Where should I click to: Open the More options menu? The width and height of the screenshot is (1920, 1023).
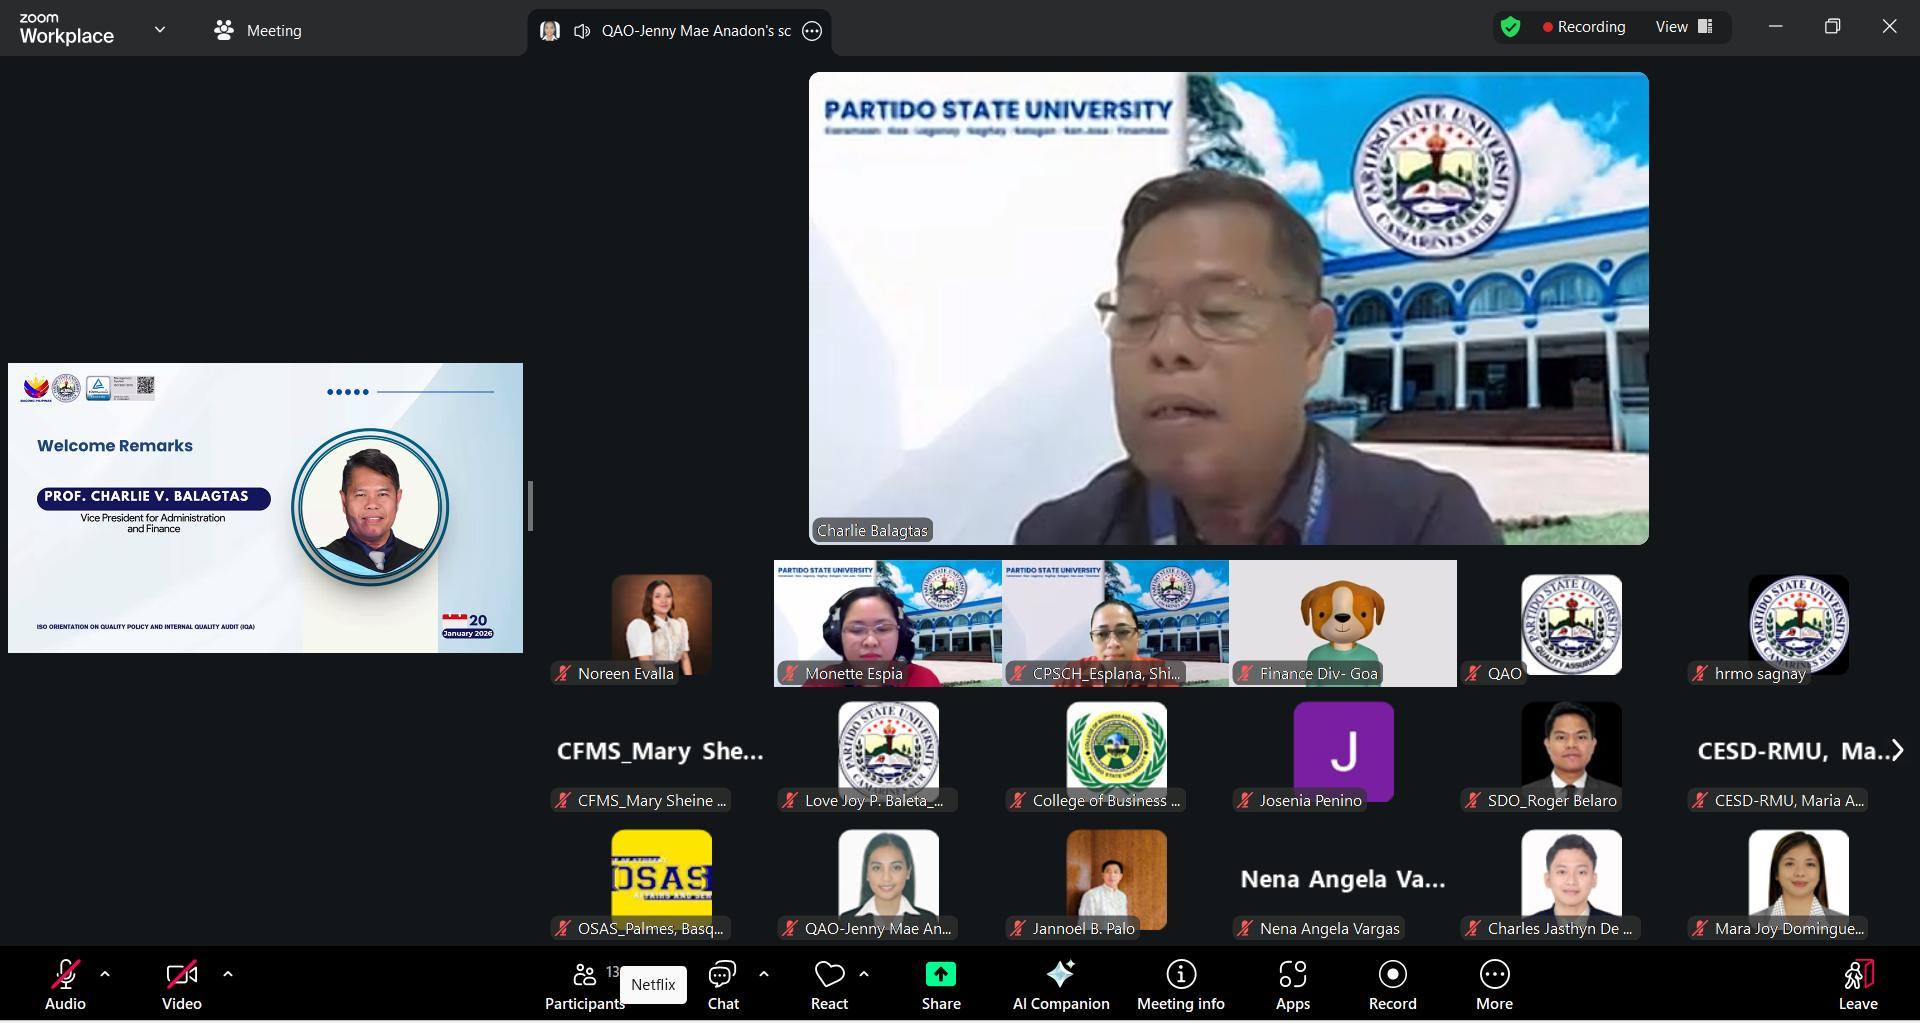[x=1494, y=985]
